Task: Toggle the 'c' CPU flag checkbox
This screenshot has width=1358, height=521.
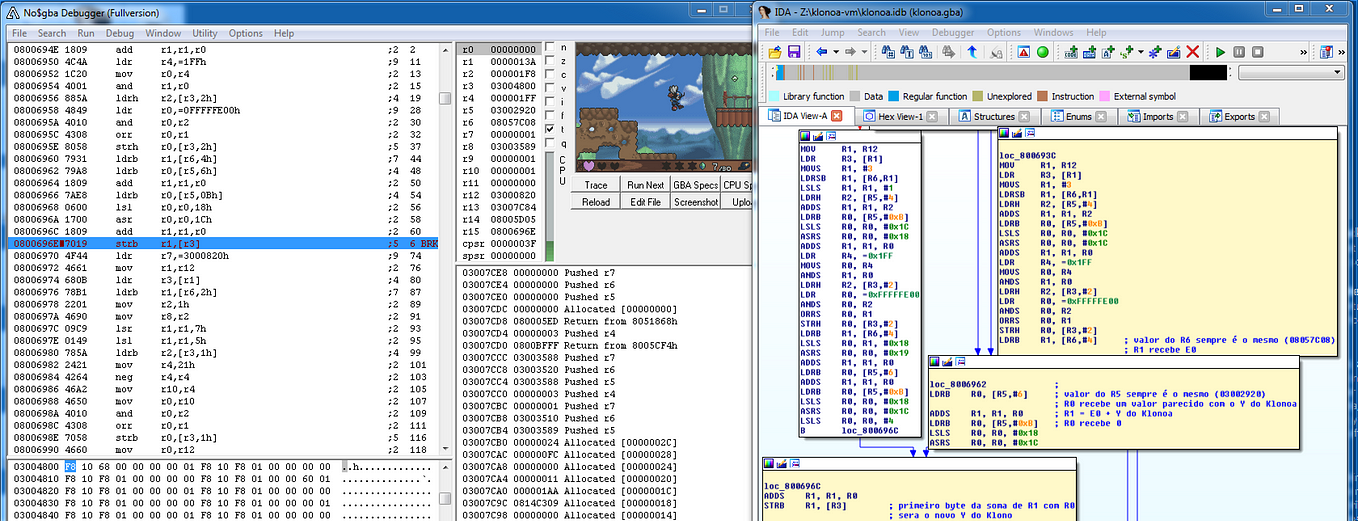Action: pyautogui.click(x=550, y=75)
